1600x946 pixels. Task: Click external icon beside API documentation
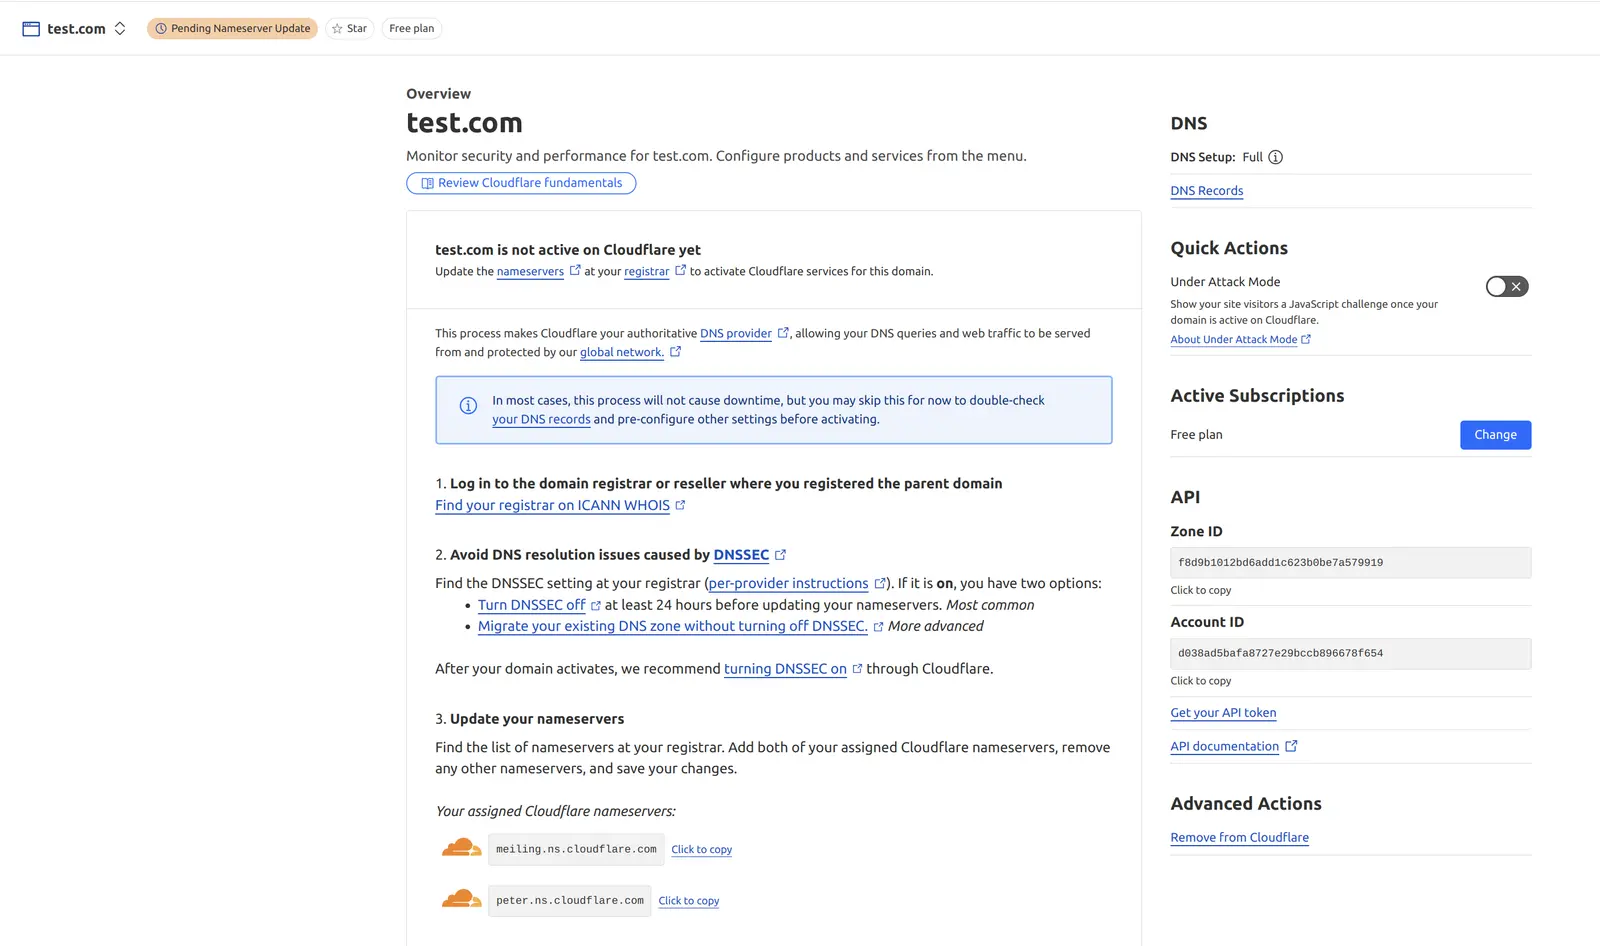[x=1291, y=746]
